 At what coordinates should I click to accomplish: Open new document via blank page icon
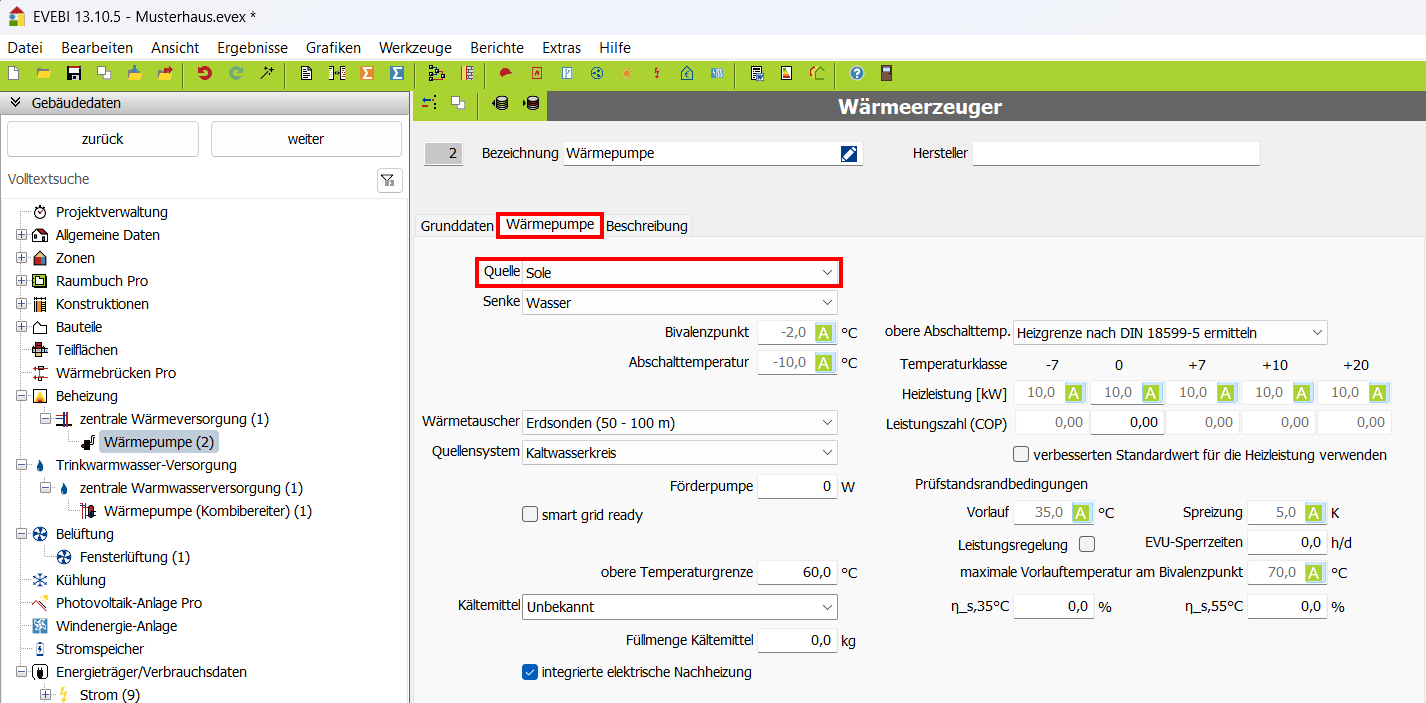13,73
